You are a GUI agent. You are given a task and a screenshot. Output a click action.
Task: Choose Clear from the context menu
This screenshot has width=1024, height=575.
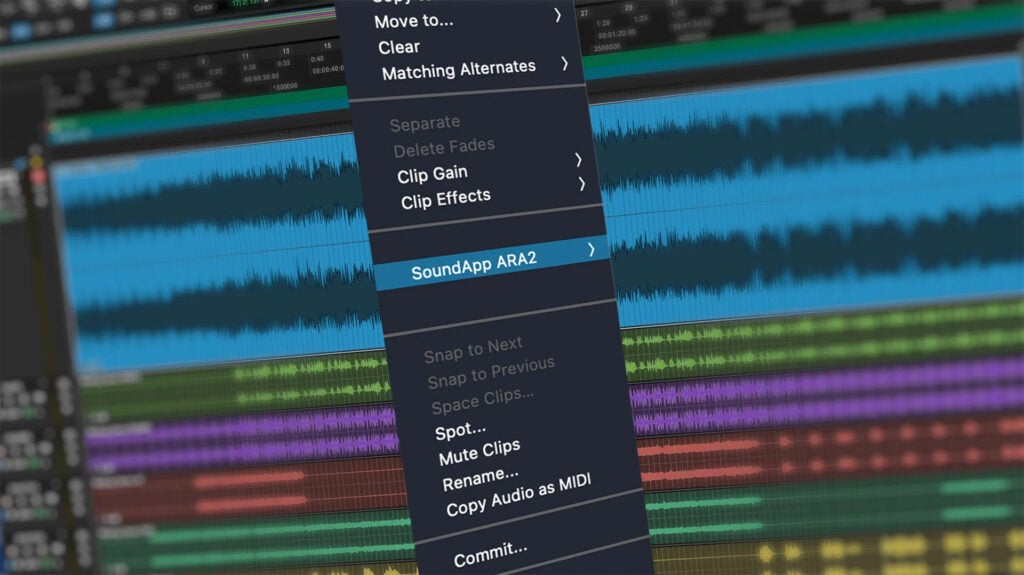pyautogui.click(x=399, y=47)
